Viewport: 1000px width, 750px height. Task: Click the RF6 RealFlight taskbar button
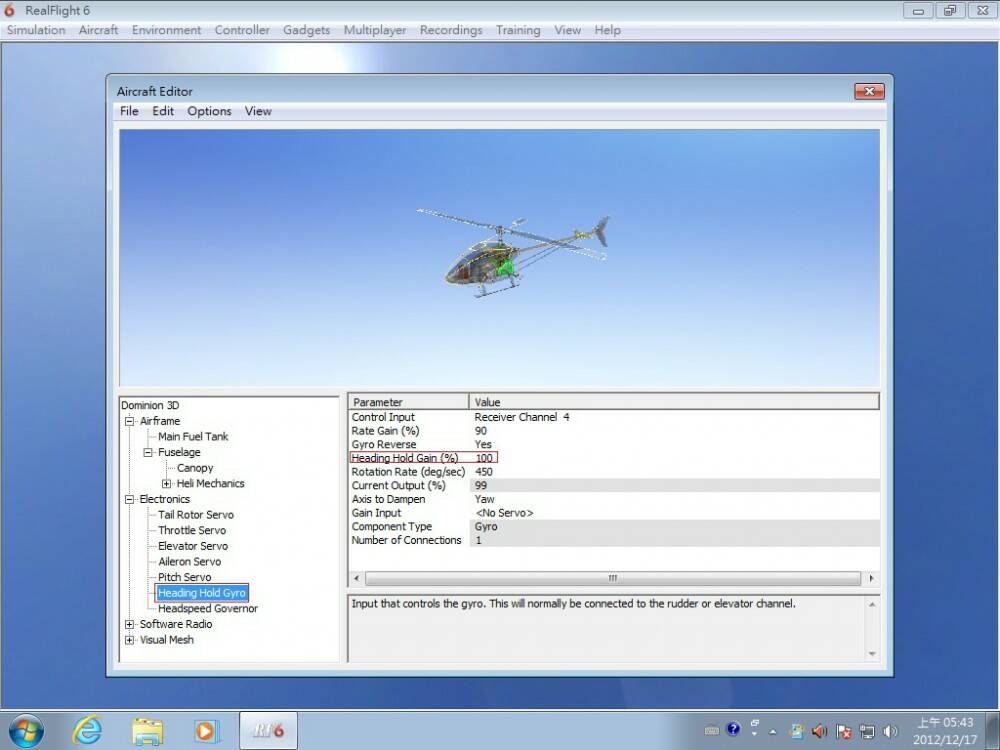268,731
